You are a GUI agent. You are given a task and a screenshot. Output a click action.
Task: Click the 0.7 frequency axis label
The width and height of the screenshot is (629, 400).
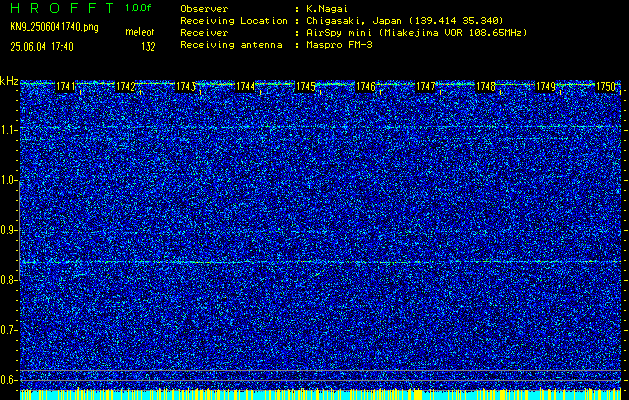[9, 330]
